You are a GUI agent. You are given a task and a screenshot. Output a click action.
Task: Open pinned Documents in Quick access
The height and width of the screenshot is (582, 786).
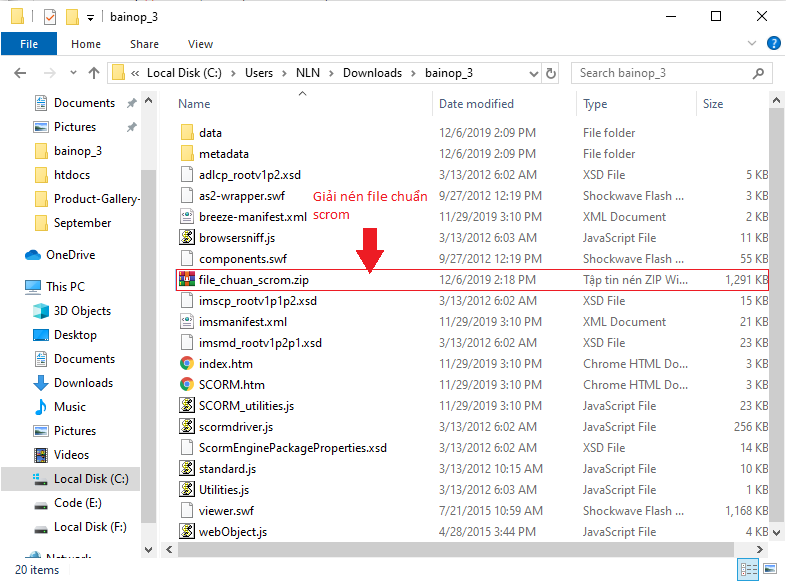click(x=84, y=103)
